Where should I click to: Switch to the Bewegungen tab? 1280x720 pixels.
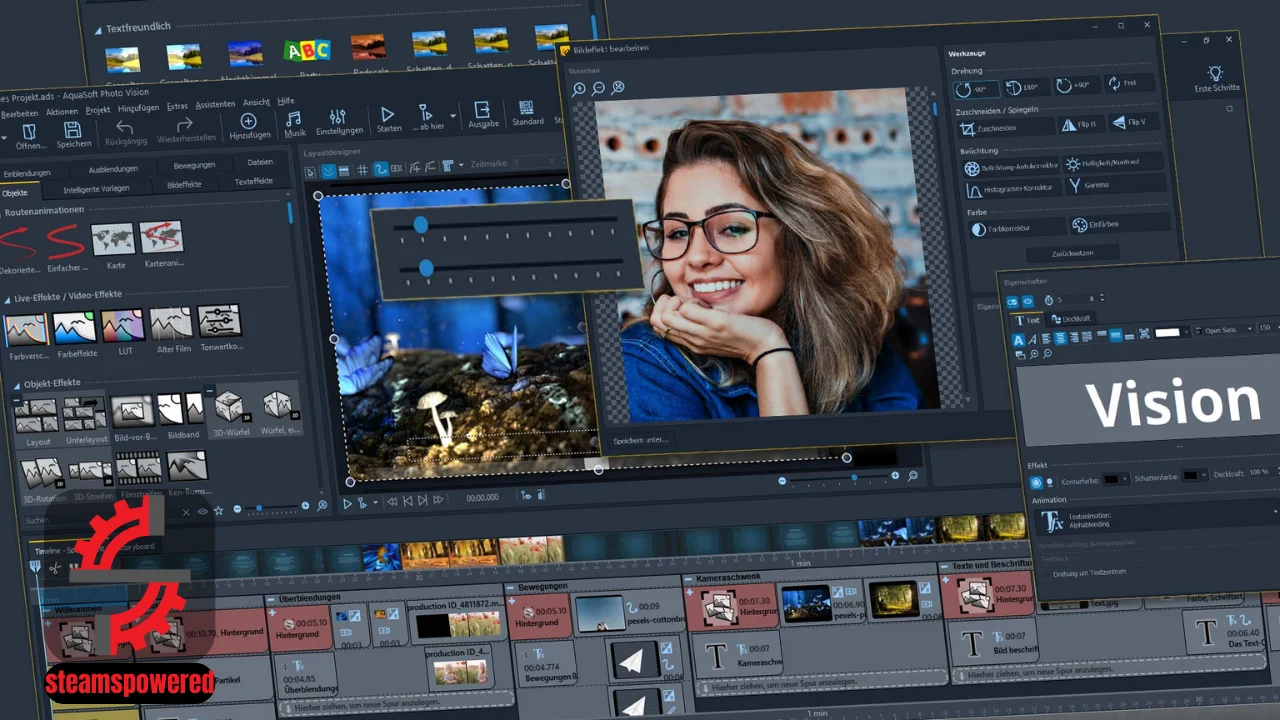pos(194,165)
